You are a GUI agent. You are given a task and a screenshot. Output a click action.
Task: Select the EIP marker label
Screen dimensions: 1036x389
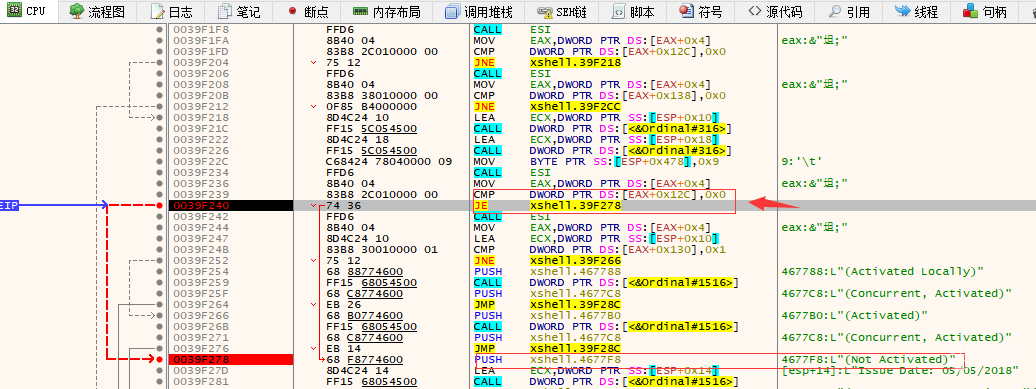[x=9, y=205]
